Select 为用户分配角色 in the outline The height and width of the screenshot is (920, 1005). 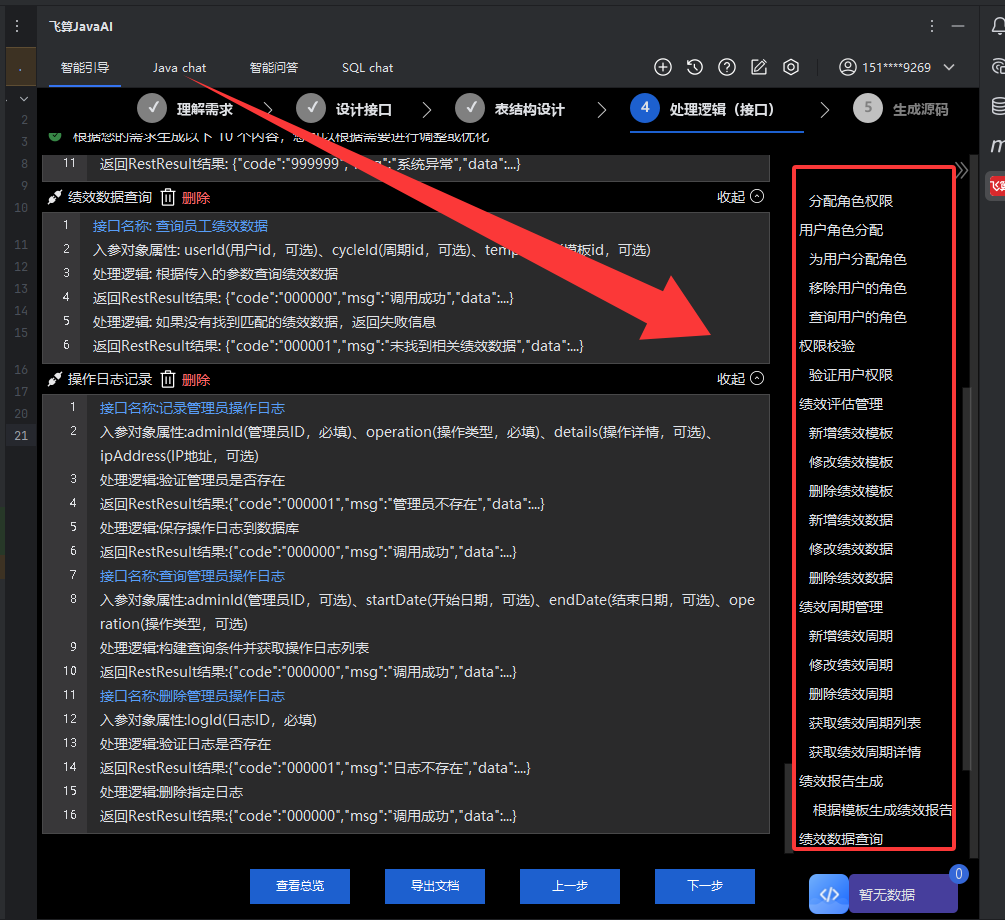[x=858, y=259]
